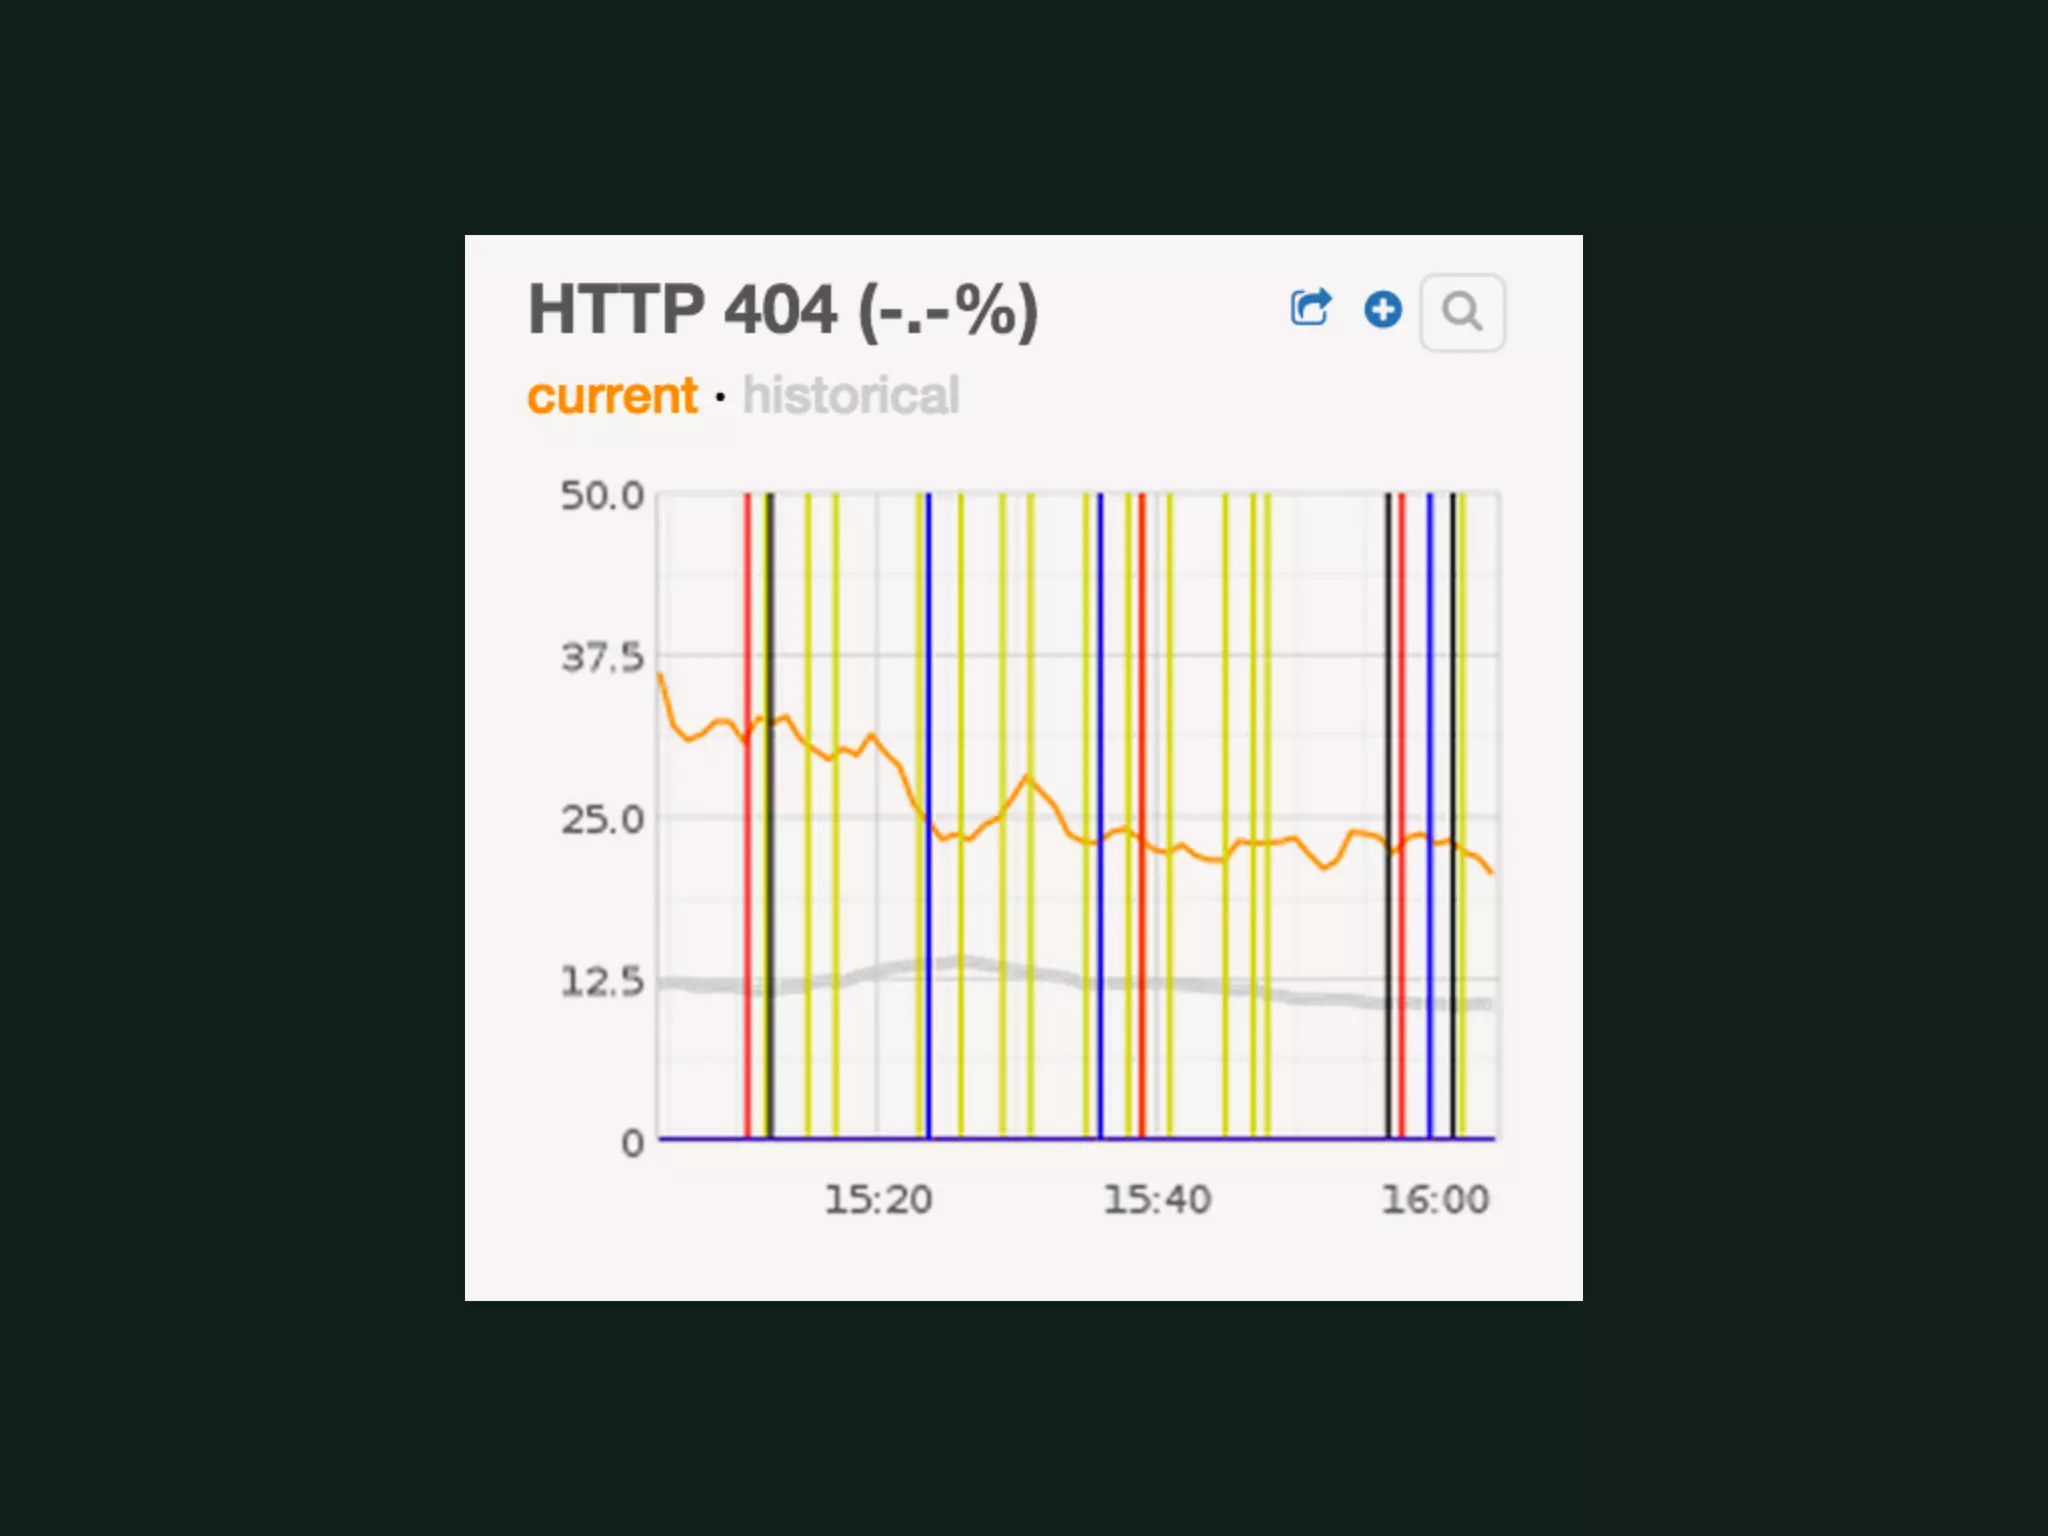Click the rightmost red event marker line
The height and width of the screenshot is (1536, 2048).
coord(1402,600)
